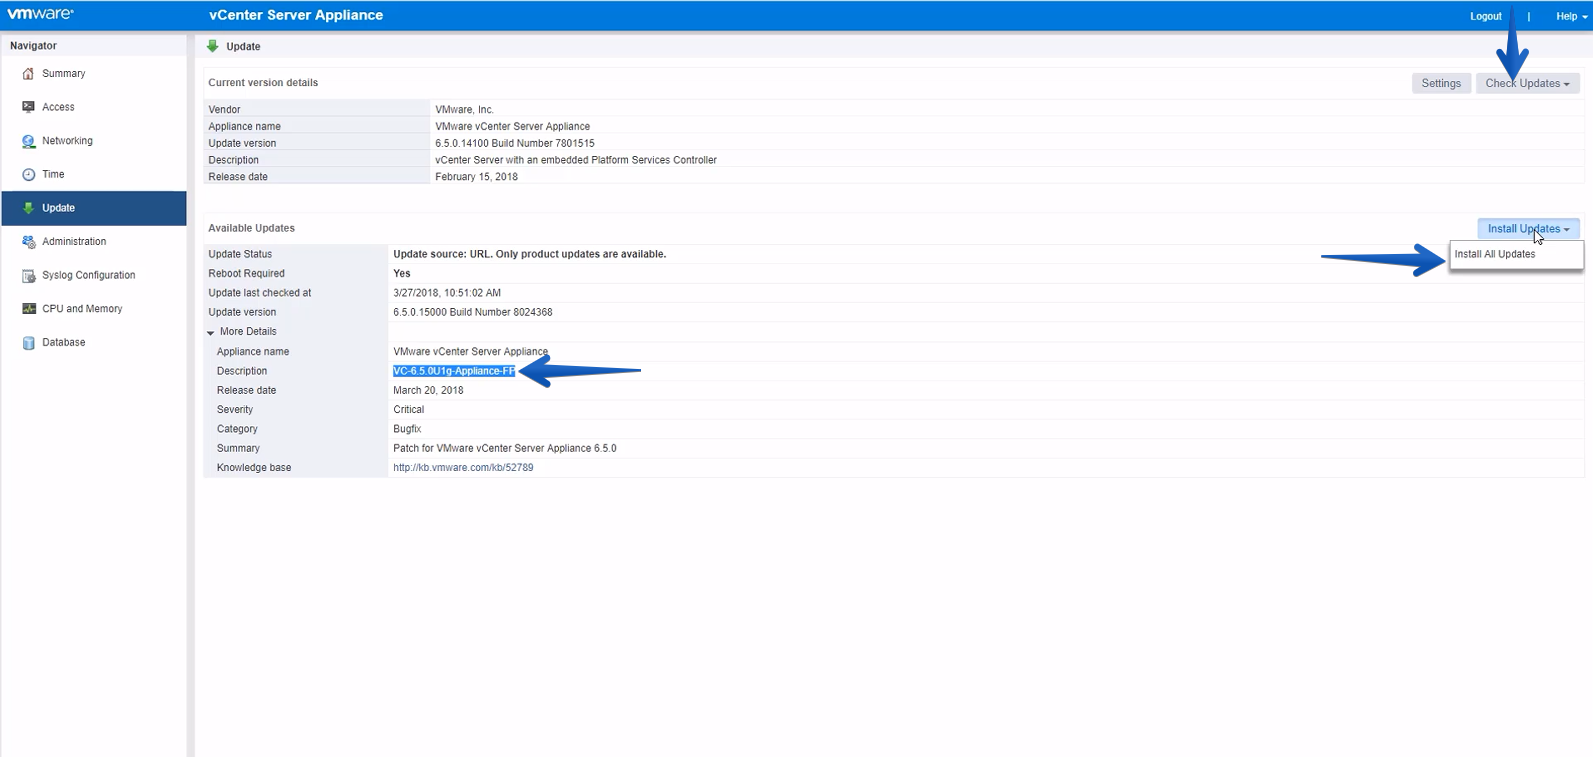Click the VMware logo

point(40,14)
